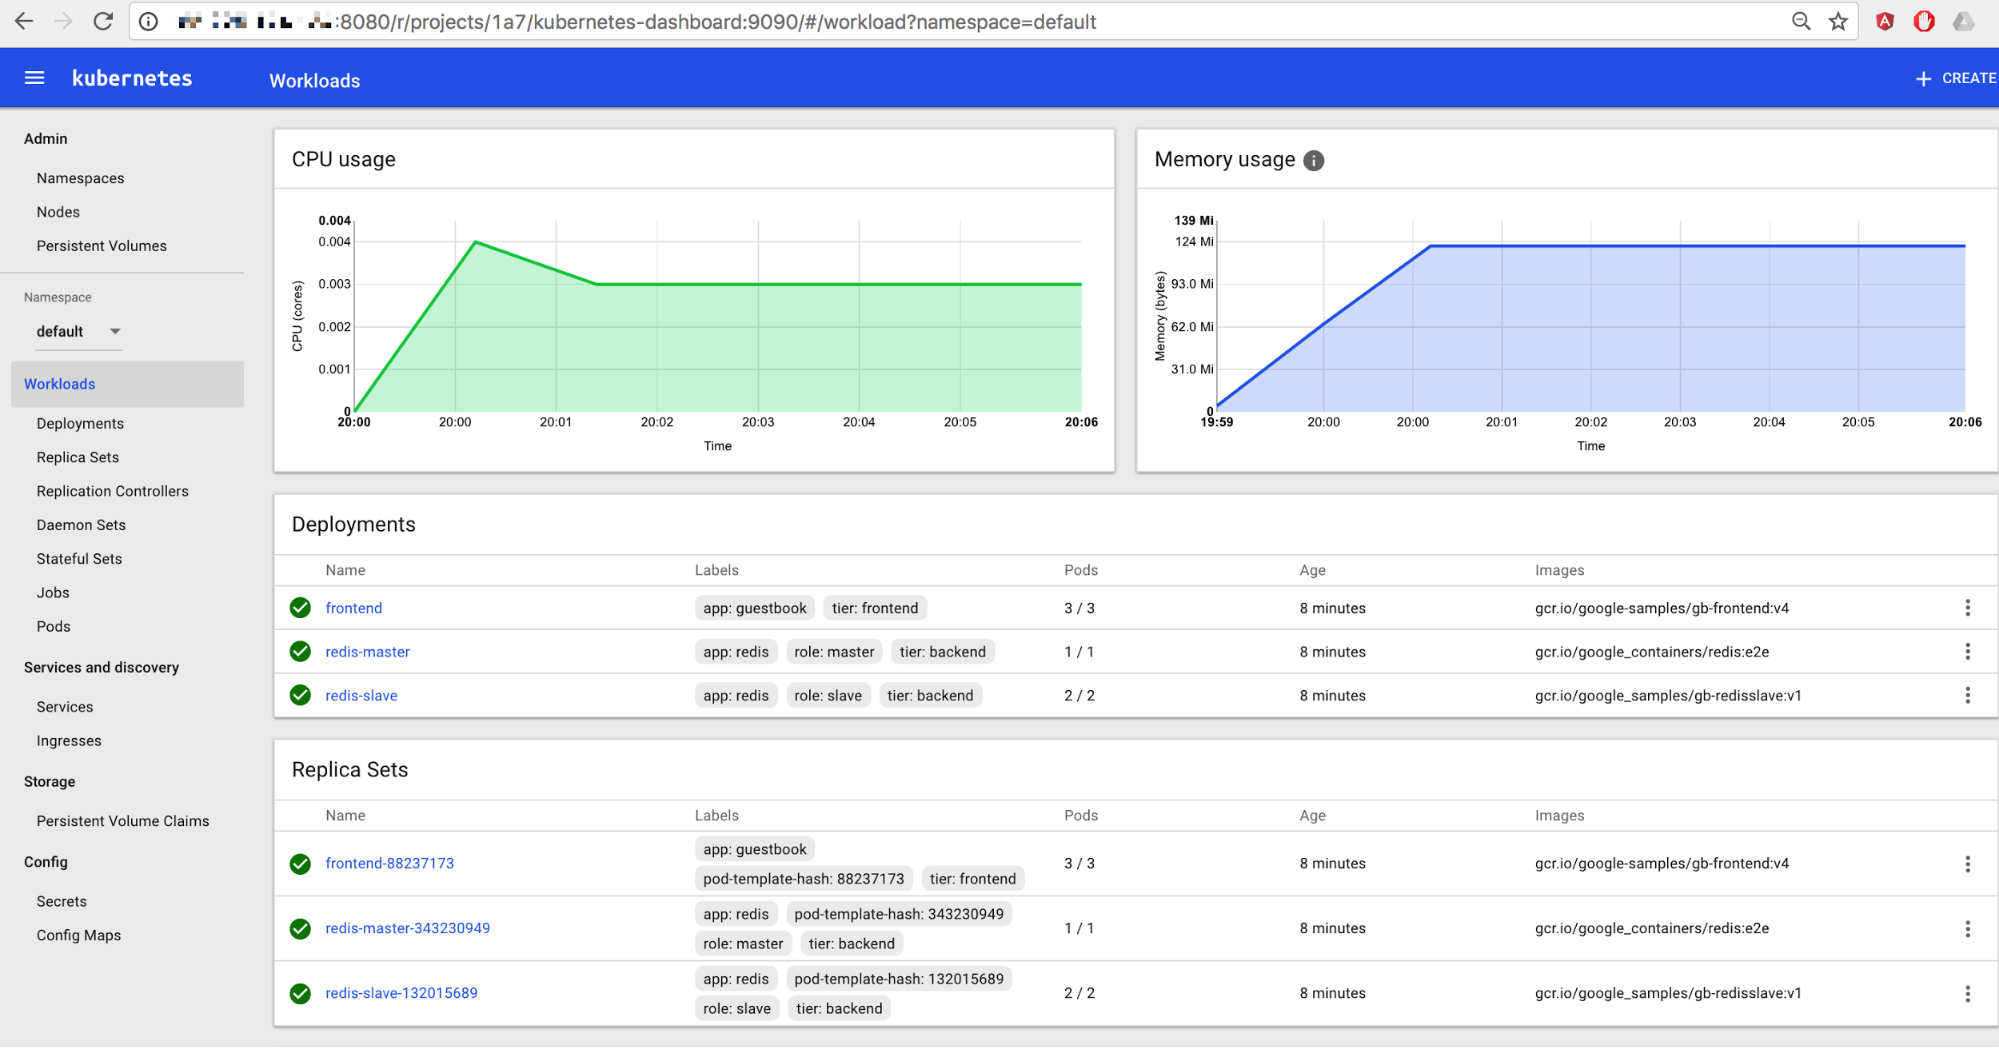Open Services in sidebar
This screenshot has height=1048, width=1999.
(65, 707)
